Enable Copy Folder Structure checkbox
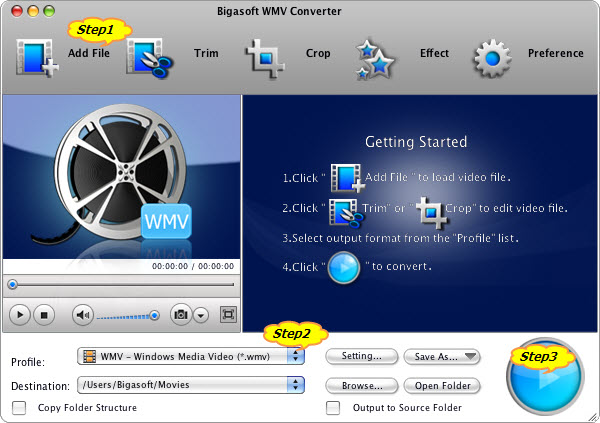600x423 pixels. click(19, 408)
